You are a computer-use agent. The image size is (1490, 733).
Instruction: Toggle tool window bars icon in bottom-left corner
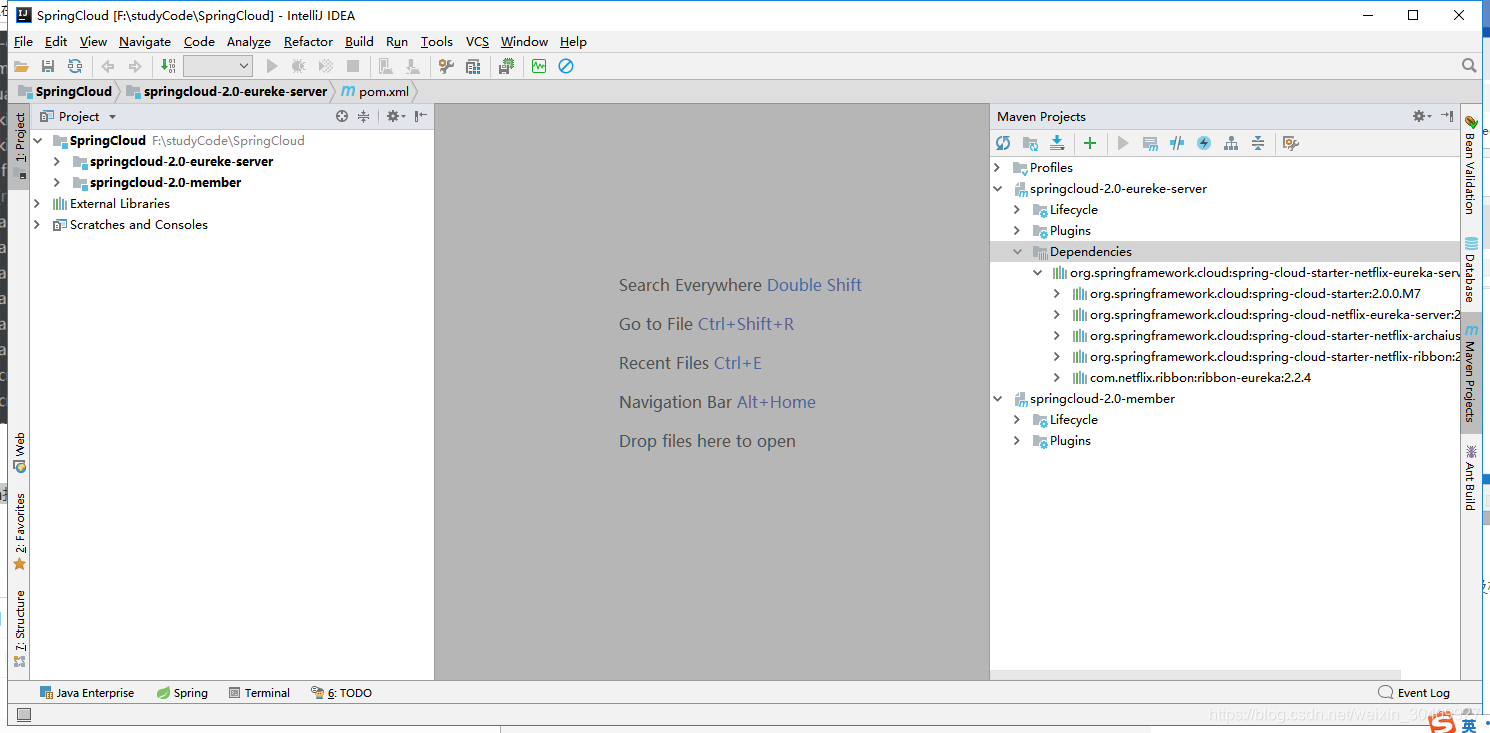coord(24,714)
